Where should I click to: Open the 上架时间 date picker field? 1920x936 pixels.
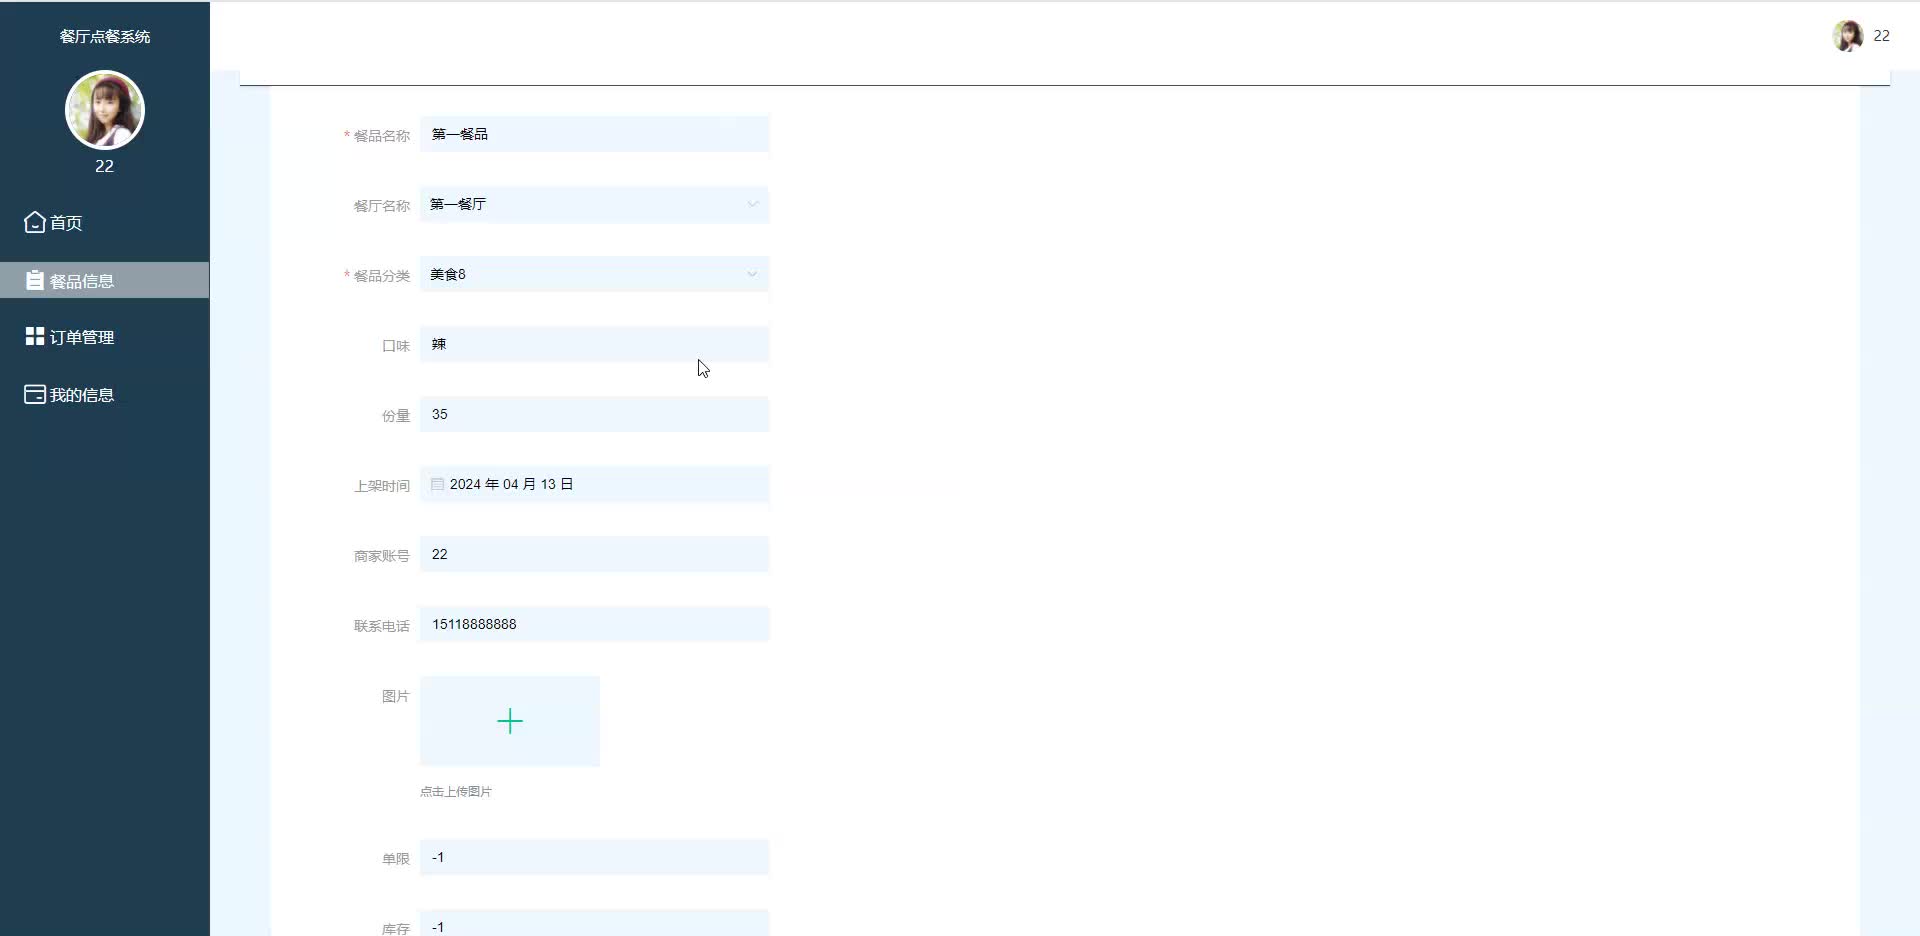click(594, 484)
